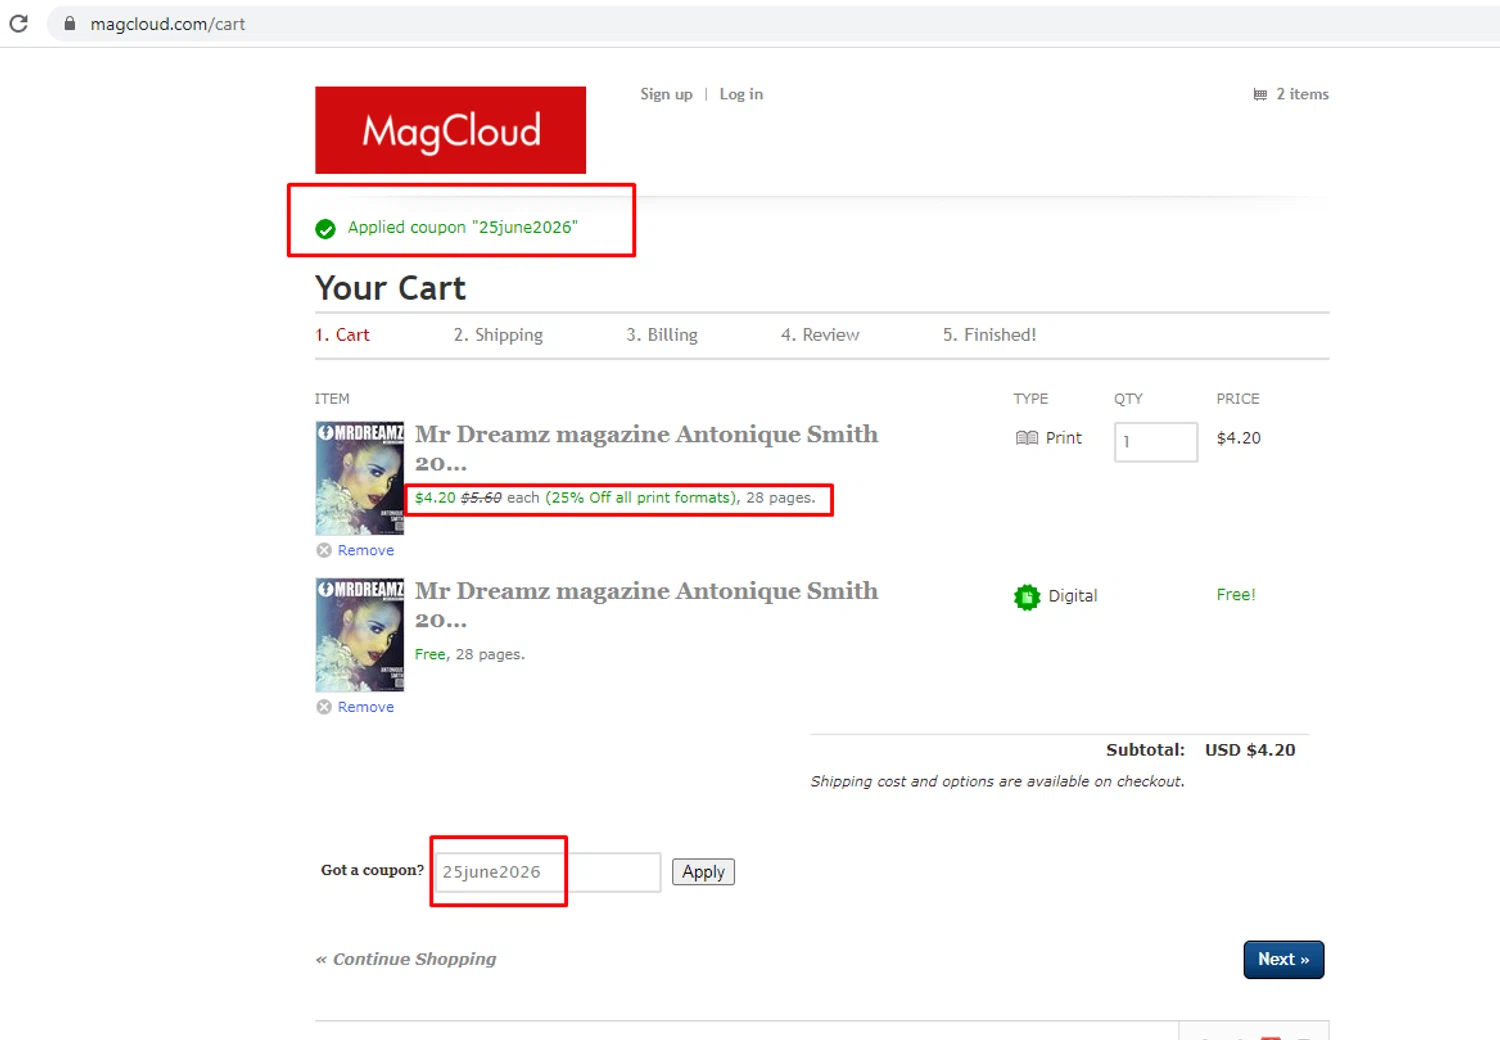Click the Print format book icon

click(x=1027, y=438)
